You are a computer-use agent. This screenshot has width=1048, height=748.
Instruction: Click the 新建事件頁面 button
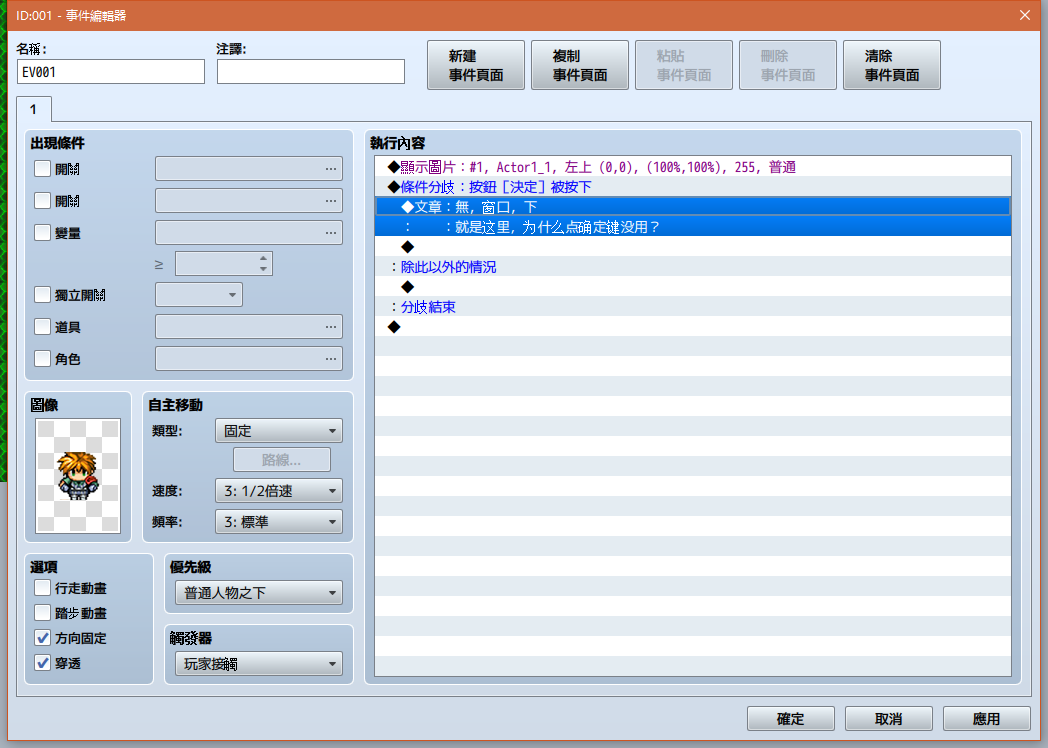click(476, 65)
